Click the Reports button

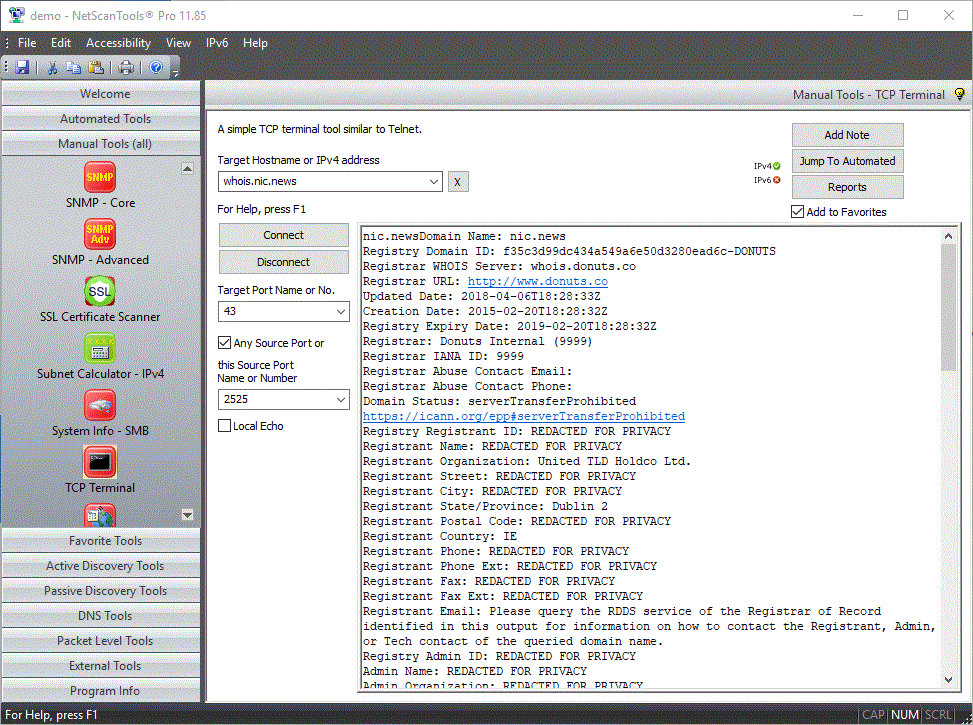[847, 187]
